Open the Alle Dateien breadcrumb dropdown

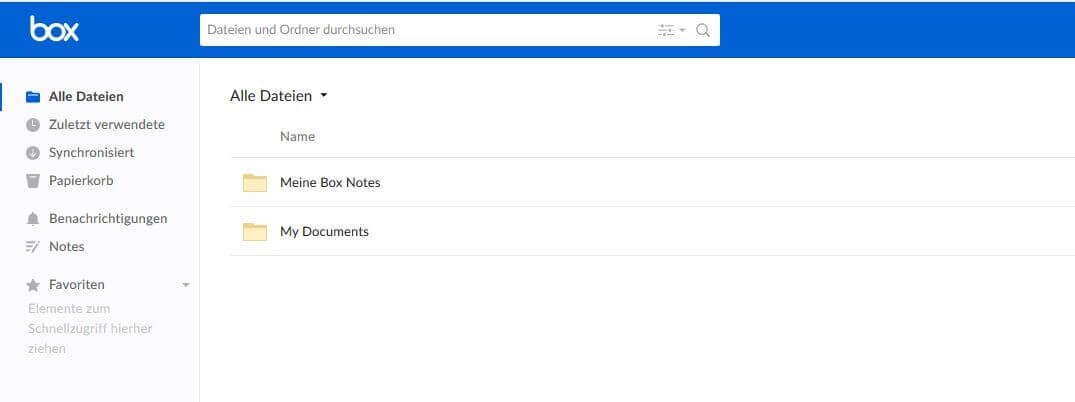pyautogui.click(x=324, y=96)
